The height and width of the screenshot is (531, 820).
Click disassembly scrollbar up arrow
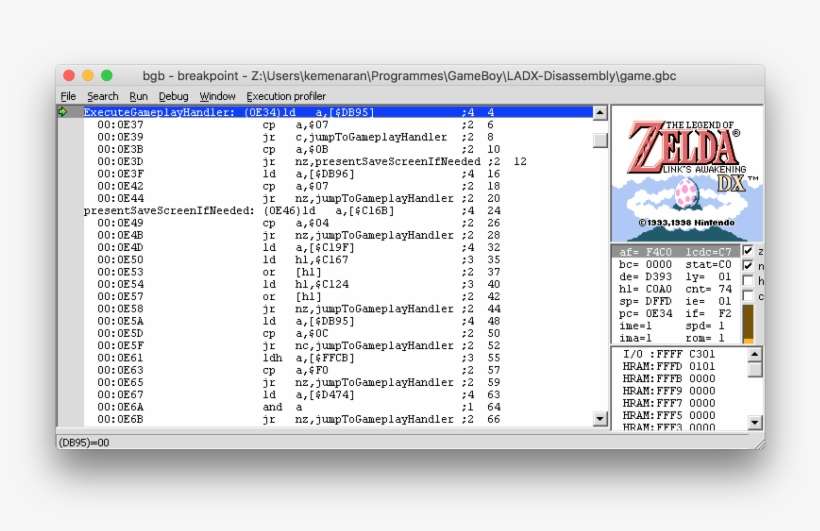600,112
